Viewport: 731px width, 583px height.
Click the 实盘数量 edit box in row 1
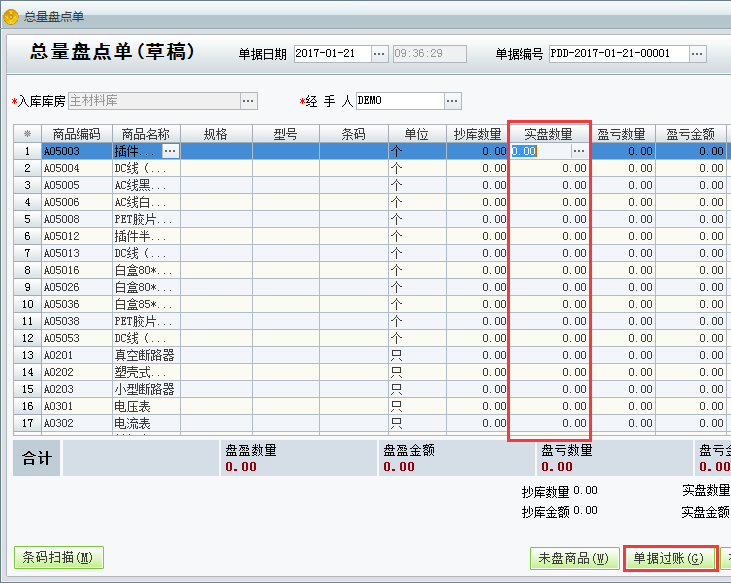tap(541, 151)
